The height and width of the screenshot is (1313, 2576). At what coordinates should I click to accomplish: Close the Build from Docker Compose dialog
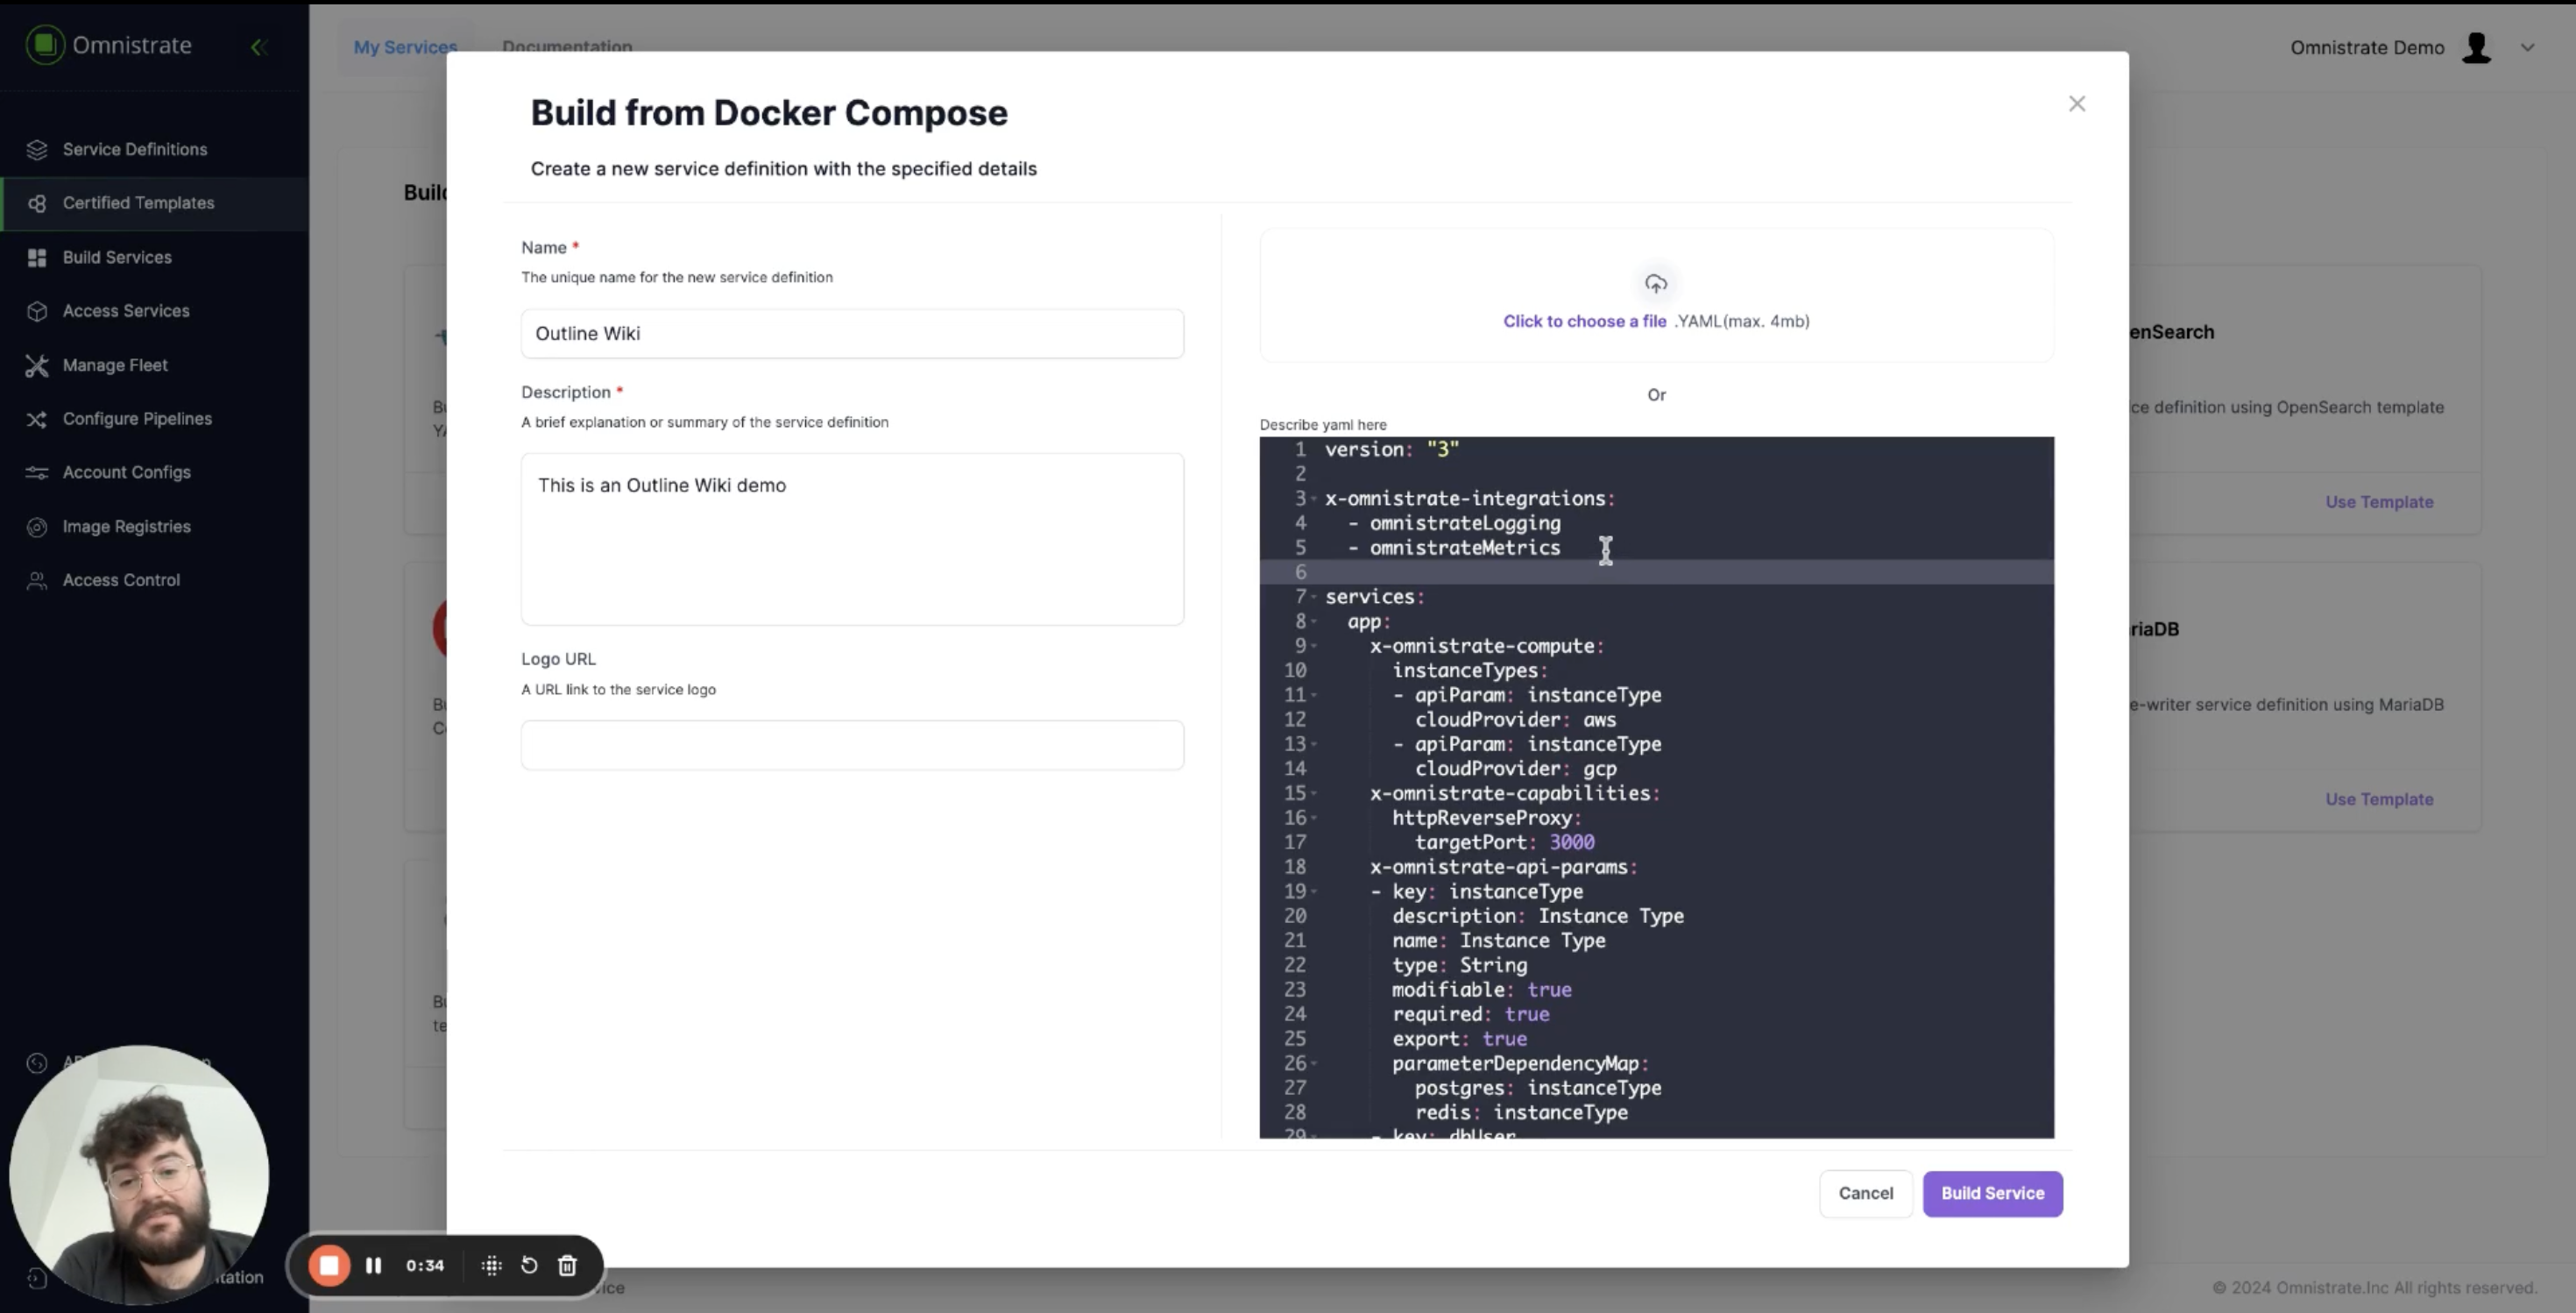[x=2077, y=104]
